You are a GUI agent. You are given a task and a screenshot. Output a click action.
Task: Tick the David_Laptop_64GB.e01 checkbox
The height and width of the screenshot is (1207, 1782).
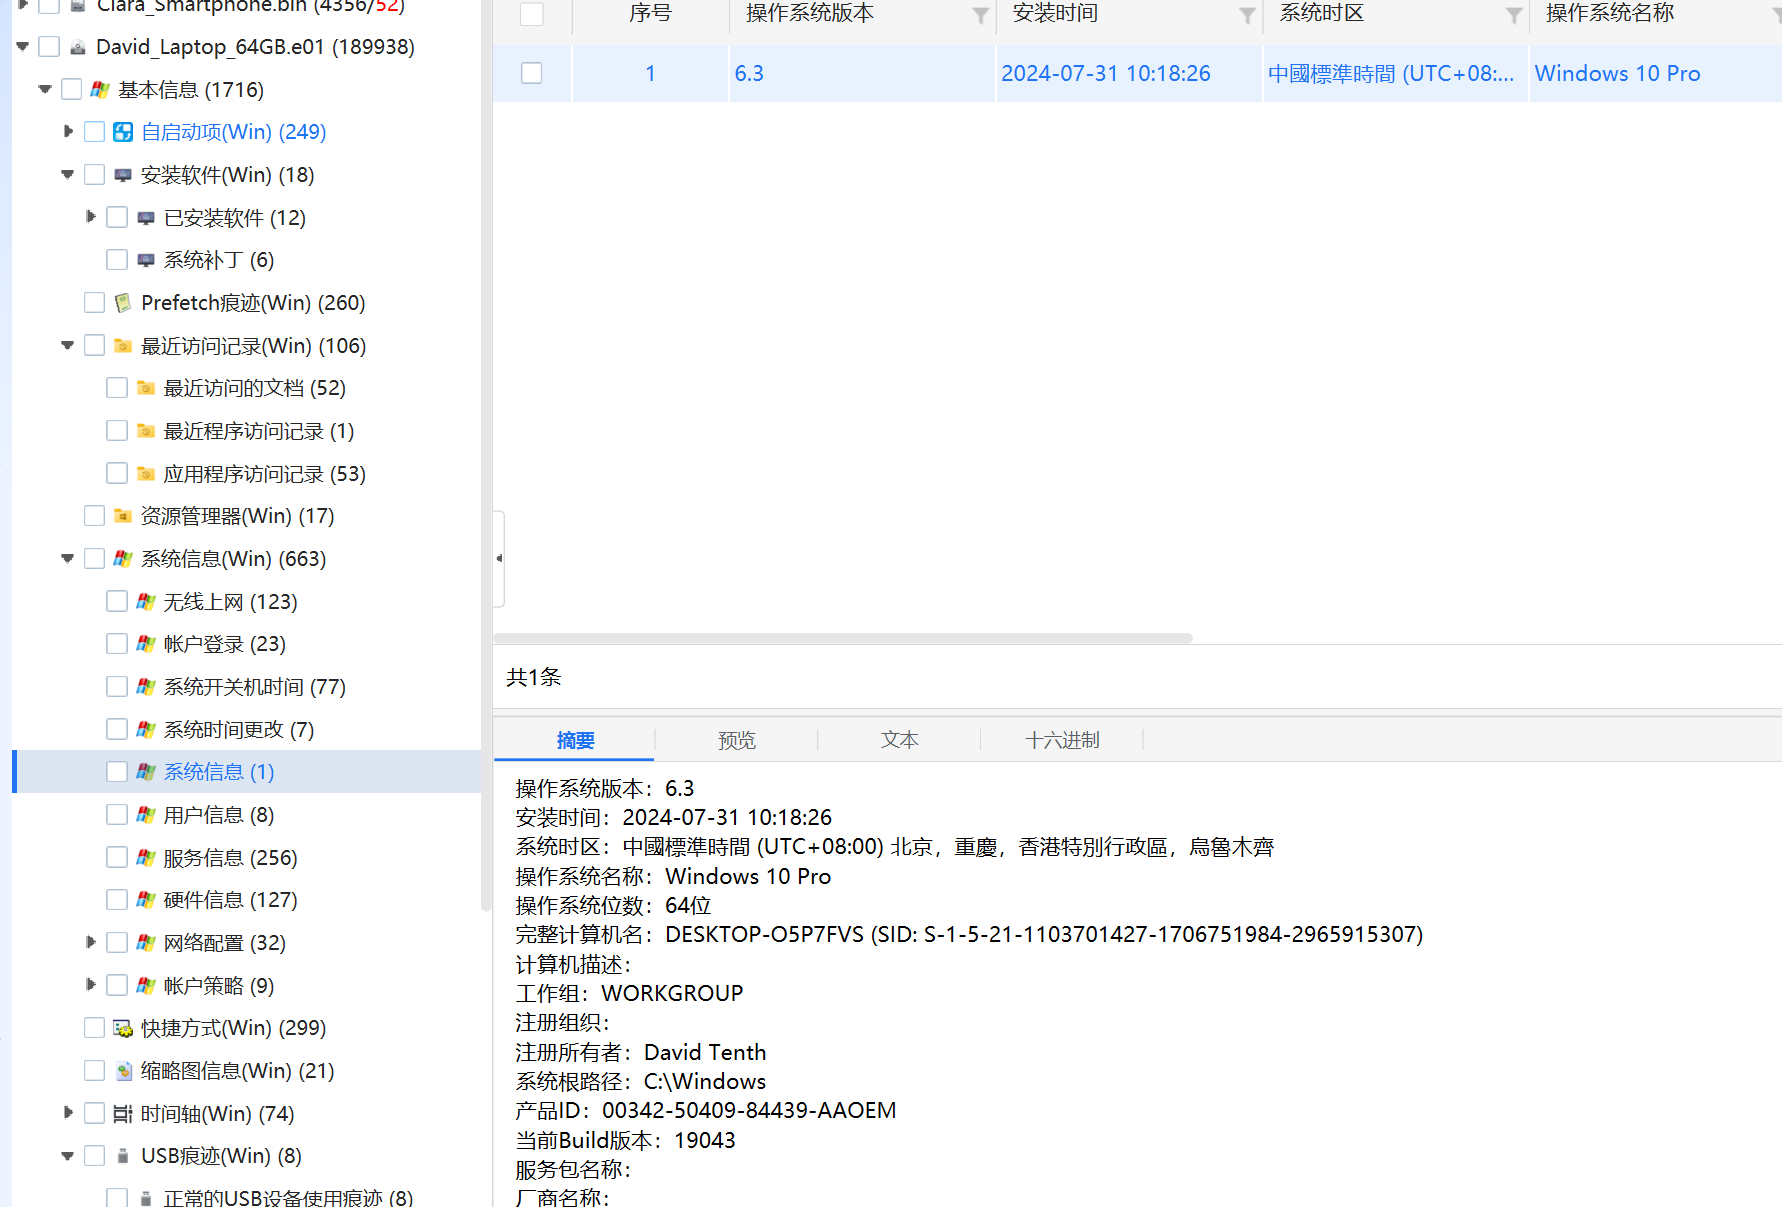click(x=49, y=47)
